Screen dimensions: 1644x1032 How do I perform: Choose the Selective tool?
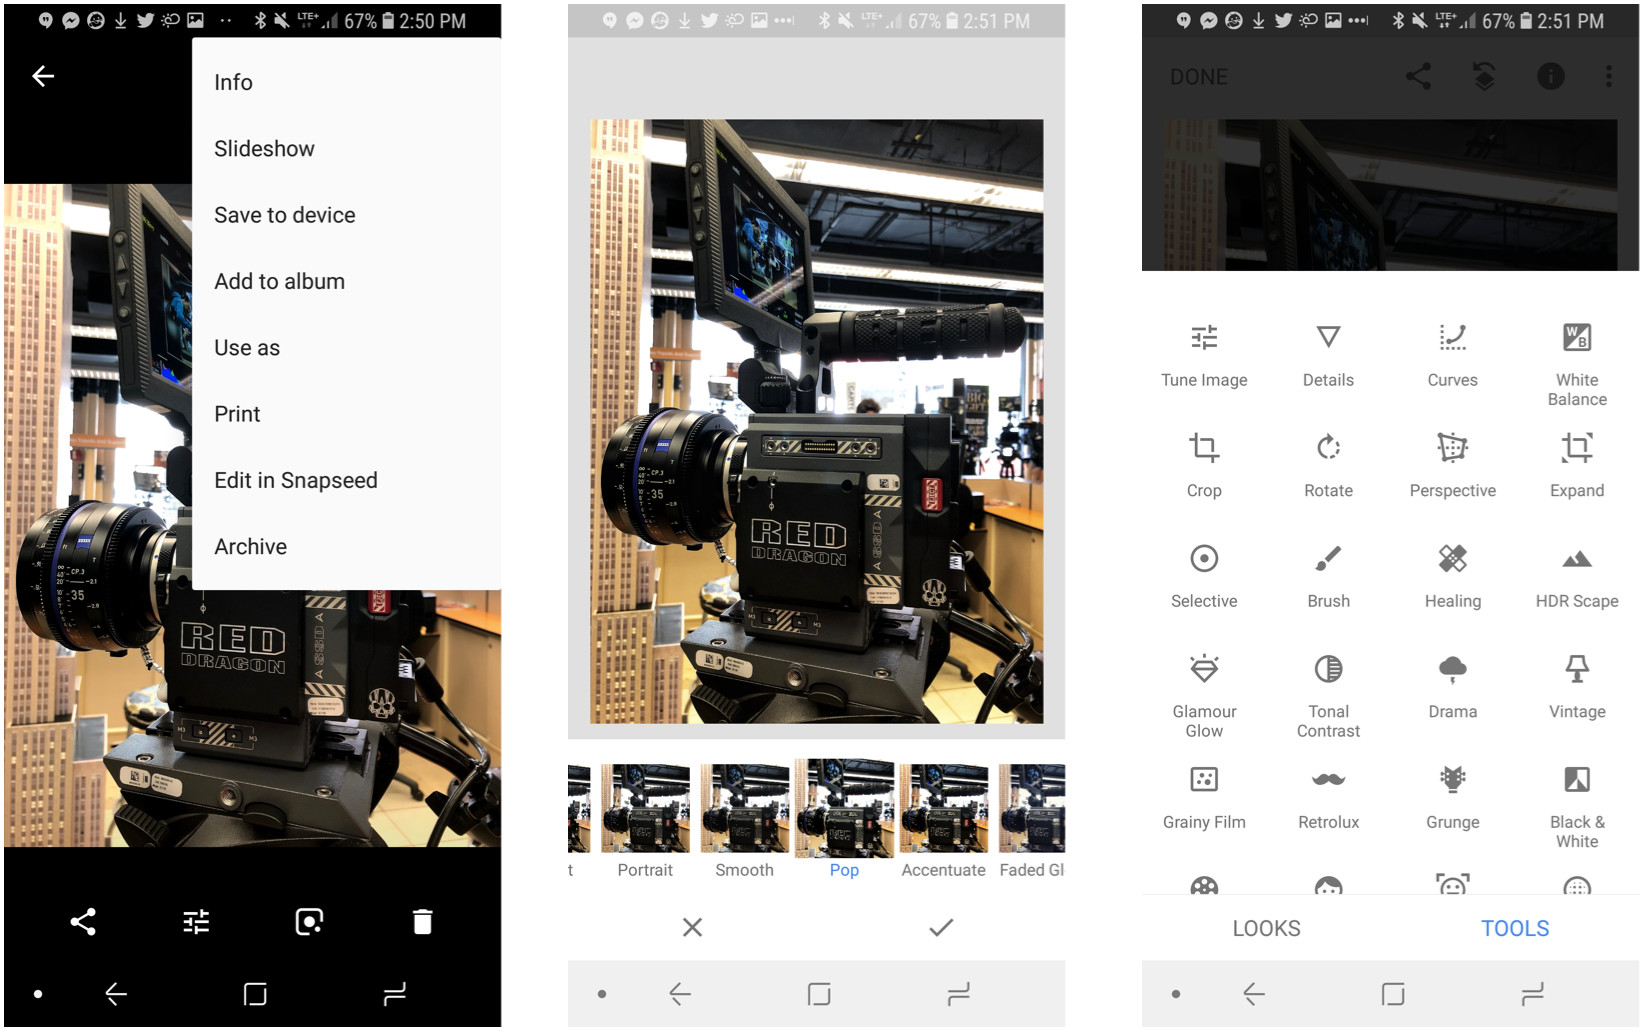click(x=1204, y=577)
